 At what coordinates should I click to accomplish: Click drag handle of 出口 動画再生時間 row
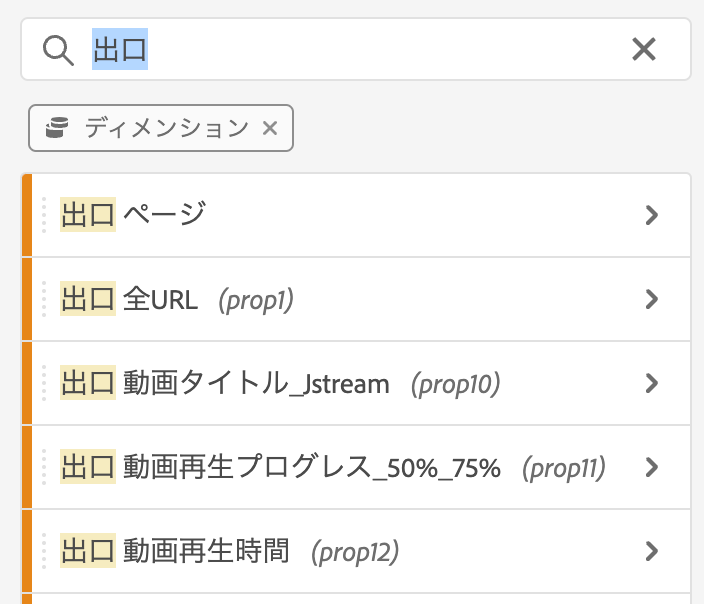[x=45, y=551]
